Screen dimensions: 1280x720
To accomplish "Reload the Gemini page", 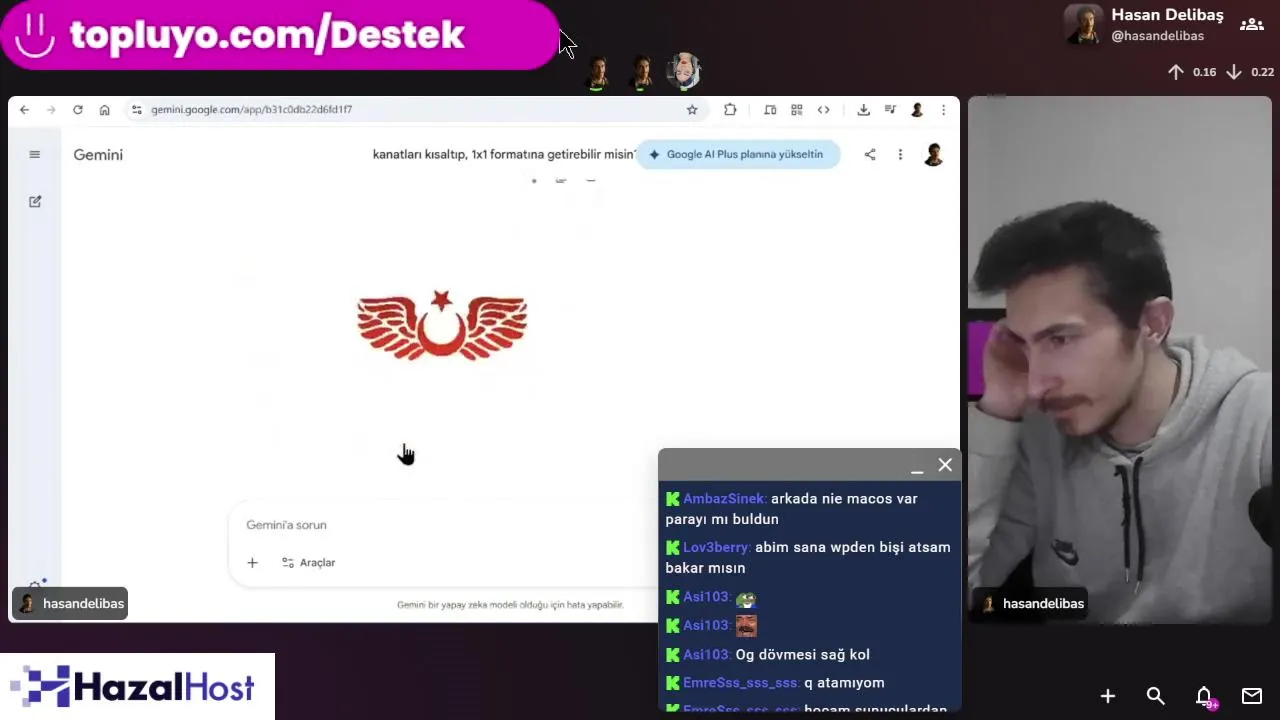I will (x=77, y=110).
